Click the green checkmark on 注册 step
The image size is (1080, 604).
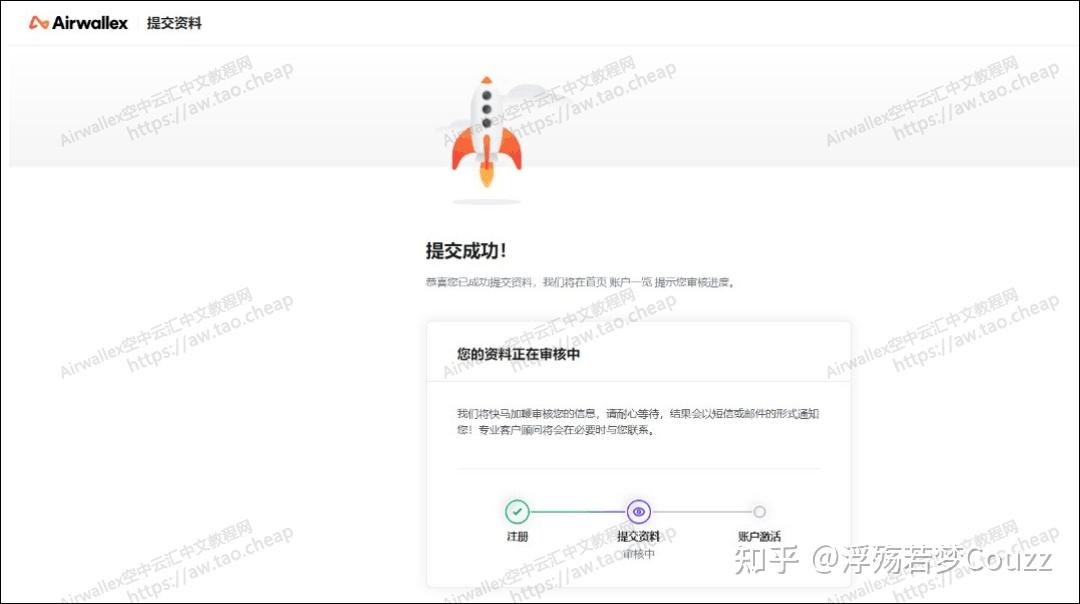coord(517,511)
